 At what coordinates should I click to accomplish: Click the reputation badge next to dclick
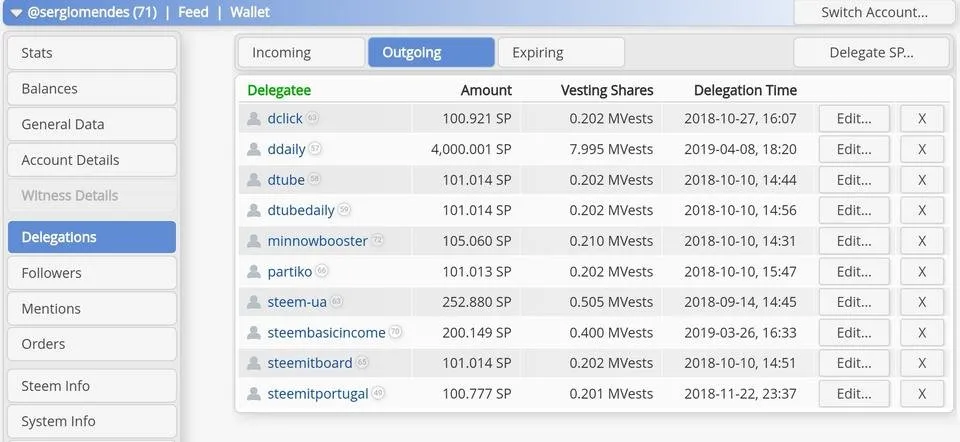(312, 117)
